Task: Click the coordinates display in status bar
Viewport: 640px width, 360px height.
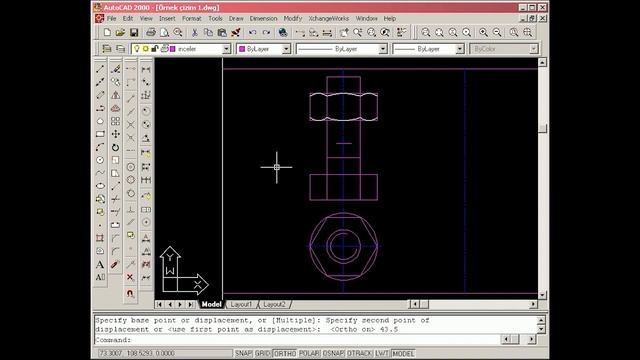Action: point(164,353)
